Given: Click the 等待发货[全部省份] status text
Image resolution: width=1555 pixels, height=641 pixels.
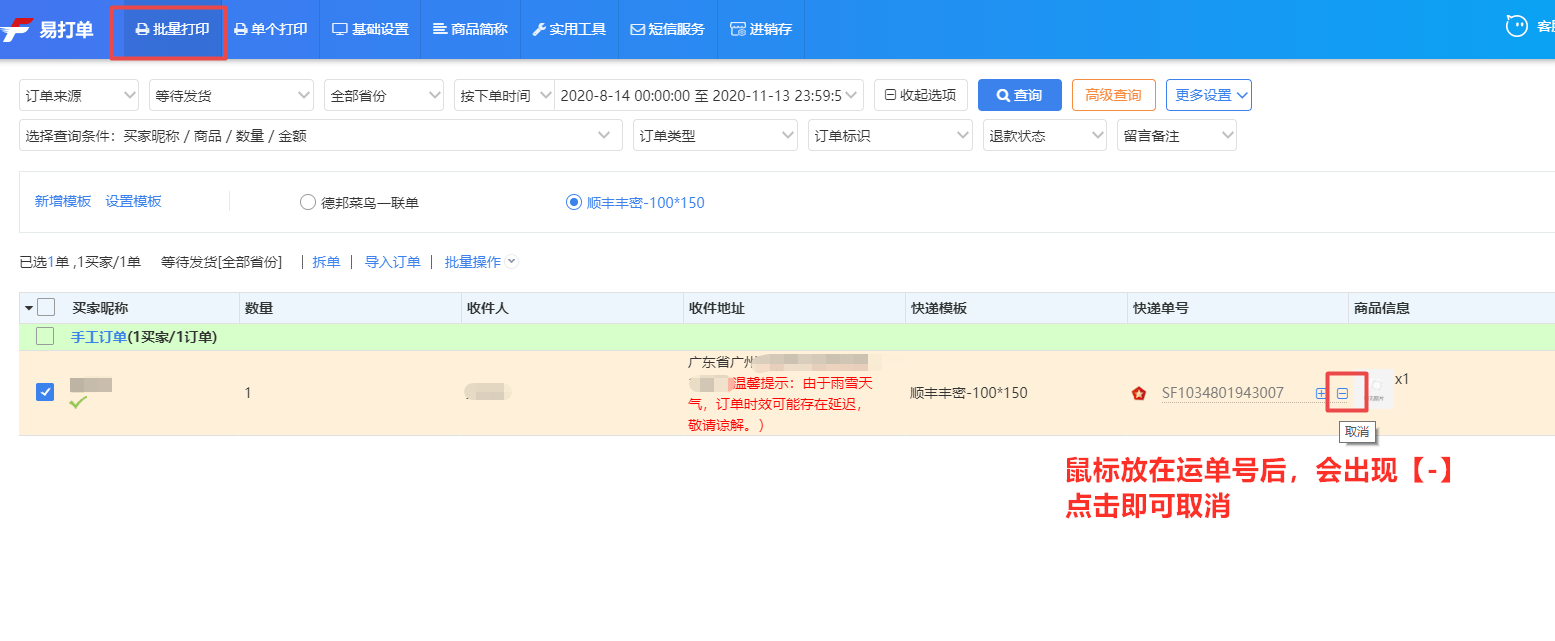Looking at the screenshot, I should pyautogui.click(x=221, y=262).
